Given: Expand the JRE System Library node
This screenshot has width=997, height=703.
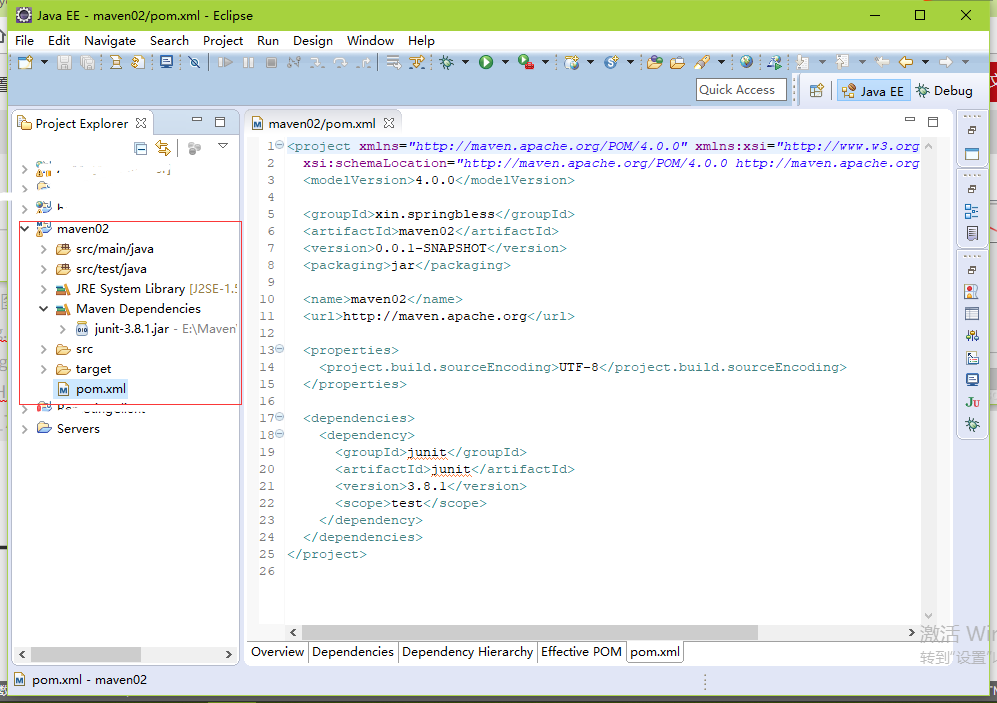Looking at the screenshot, I should tap(44, 289).
